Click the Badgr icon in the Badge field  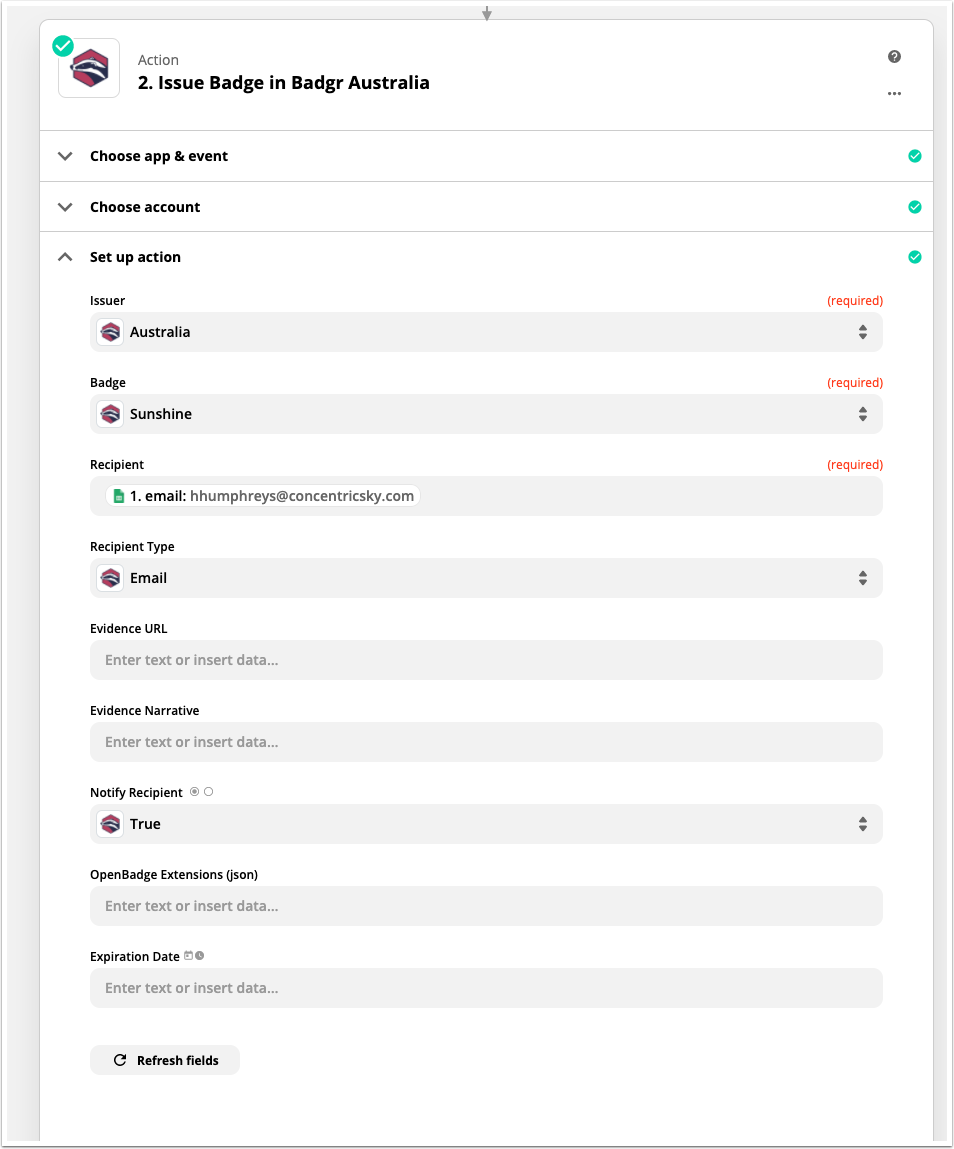tap(109, 413)
